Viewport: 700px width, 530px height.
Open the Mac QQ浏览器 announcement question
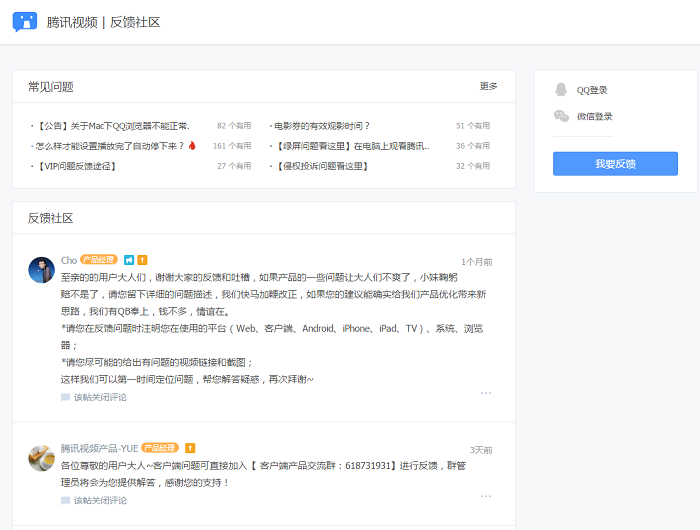[x=112, y=126]
